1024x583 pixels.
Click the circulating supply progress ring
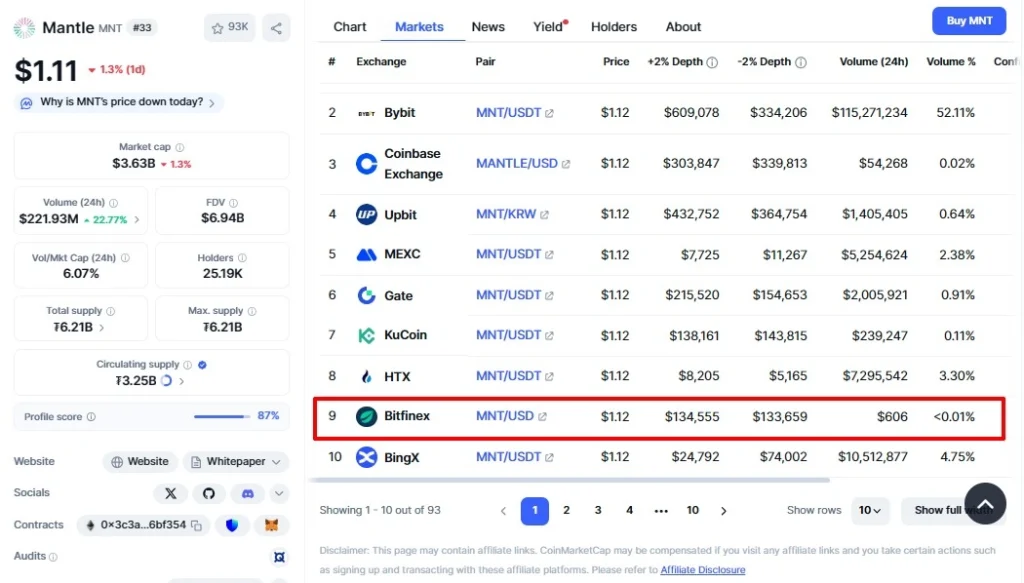(167, 381)
